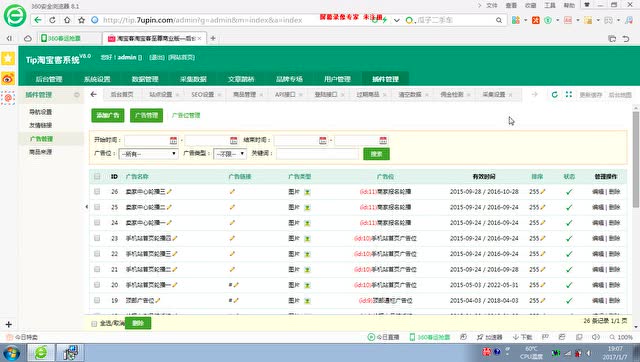The image size is (640, 362).
Task: Click the back arrow left of the admin tabs
Action: tap(93, 94)
